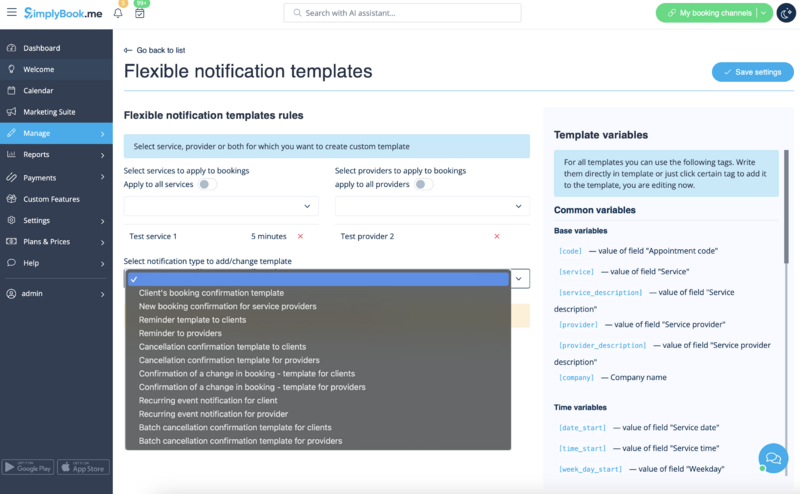Click the Dashboard sidebar icon

11,48
